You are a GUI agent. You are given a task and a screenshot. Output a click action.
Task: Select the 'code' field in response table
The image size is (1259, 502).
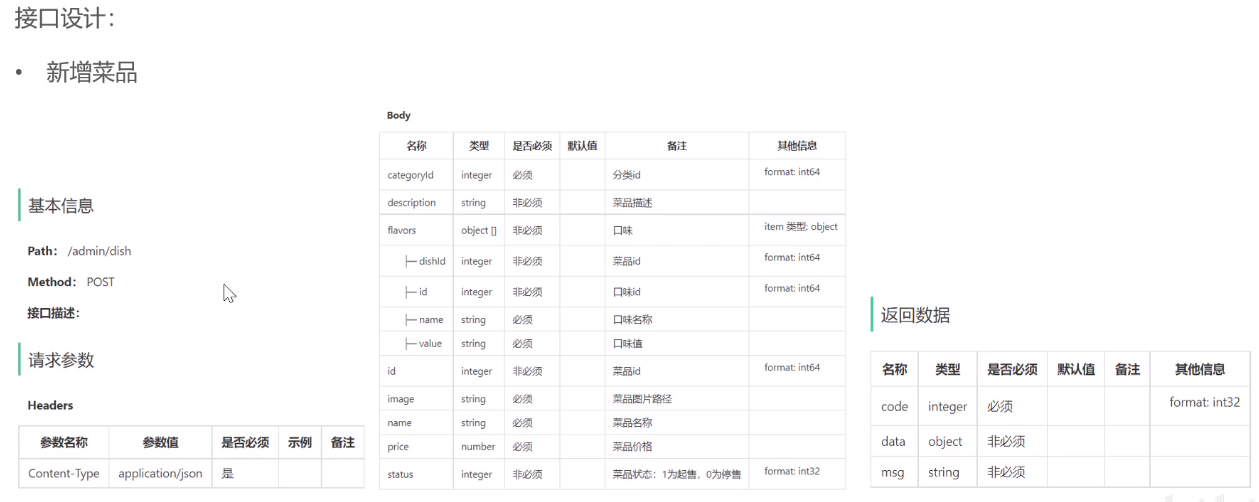[x=894, y=406]
